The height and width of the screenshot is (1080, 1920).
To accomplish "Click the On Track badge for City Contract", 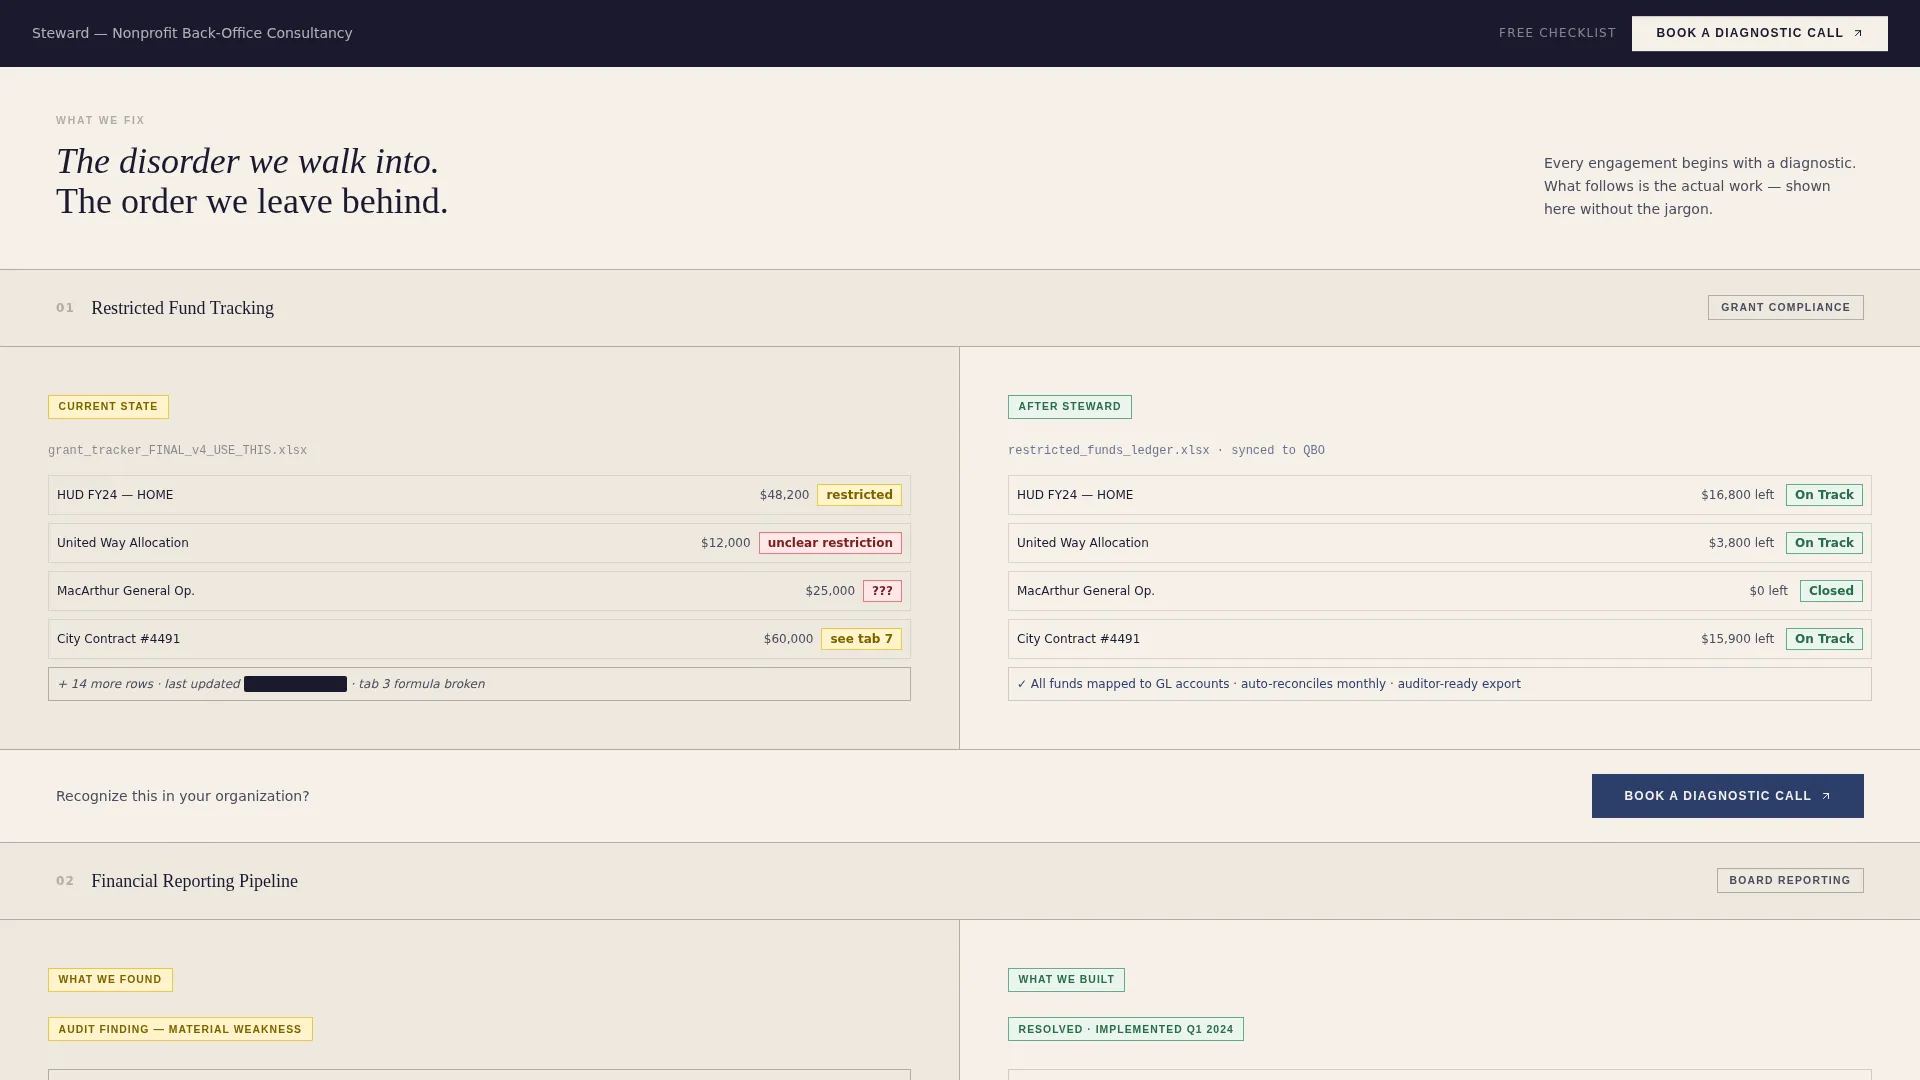I will point(1824,639).
